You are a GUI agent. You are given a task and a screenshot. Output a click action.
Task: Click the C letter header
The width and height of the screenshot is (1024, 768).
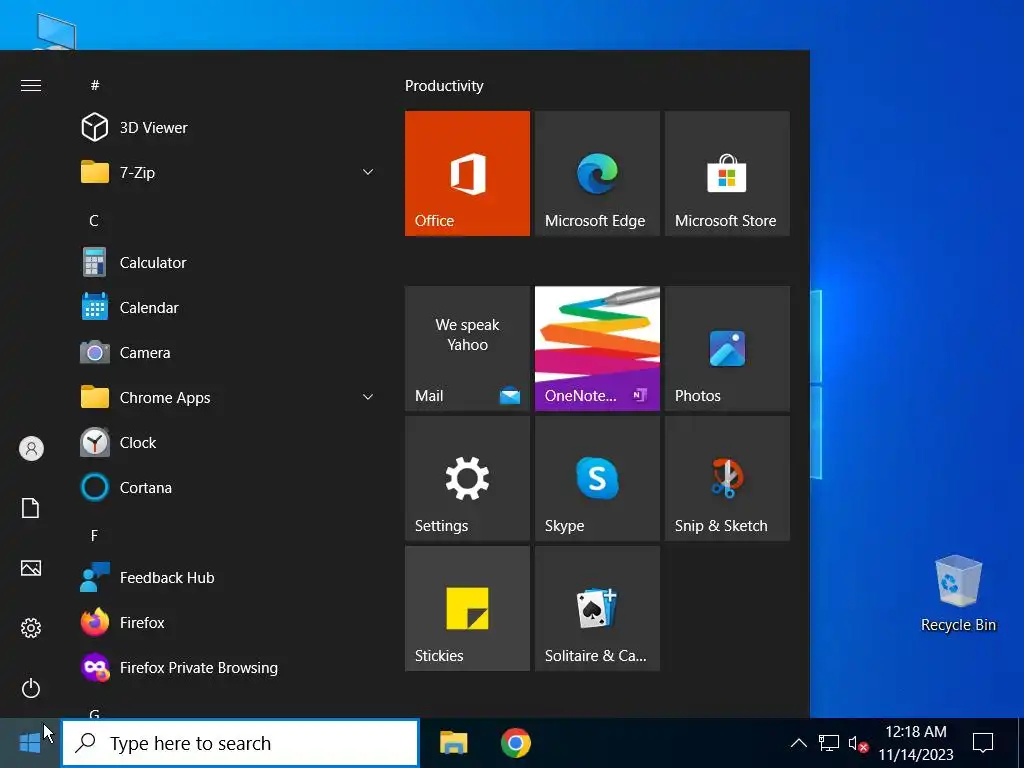pyautogui.click(x=94, y=221)
